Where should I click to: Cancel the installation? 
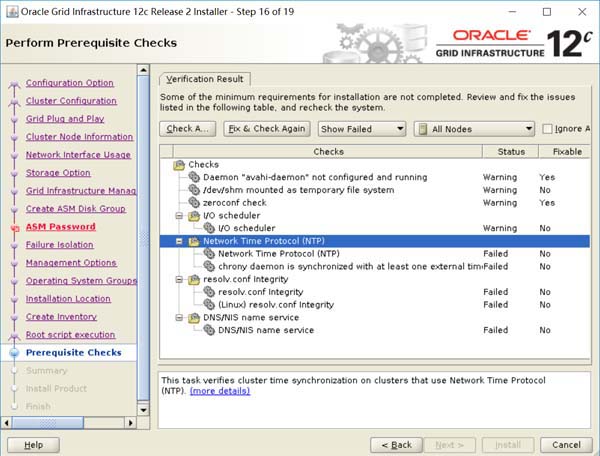(566, 445)
